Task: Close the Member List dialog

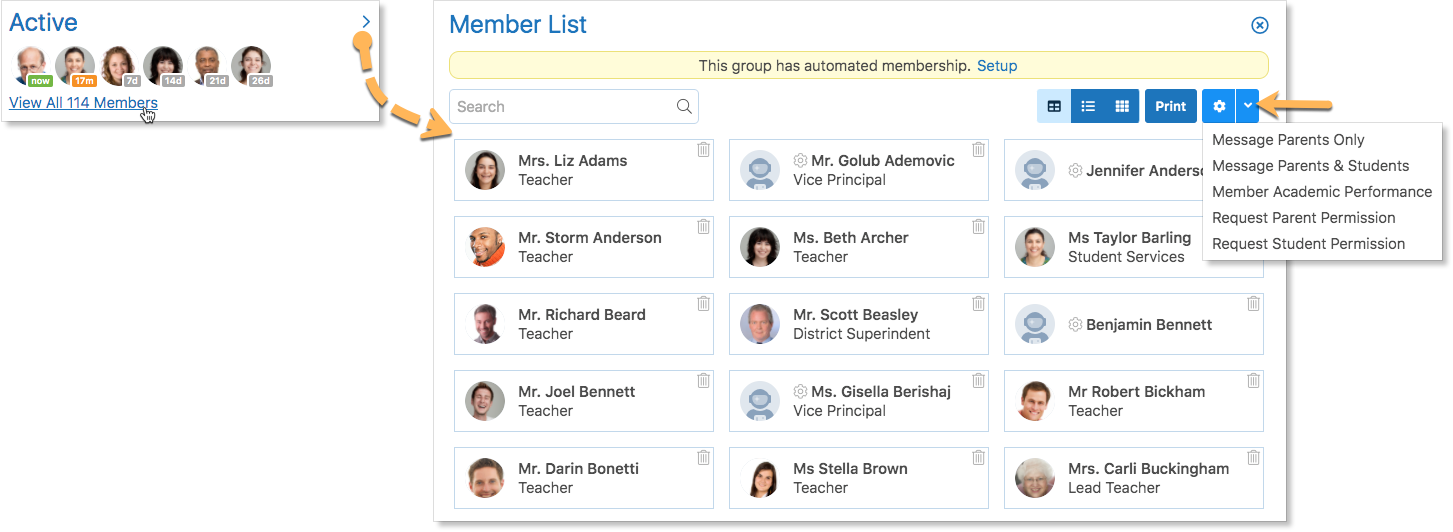Action: coord(1260,25)
